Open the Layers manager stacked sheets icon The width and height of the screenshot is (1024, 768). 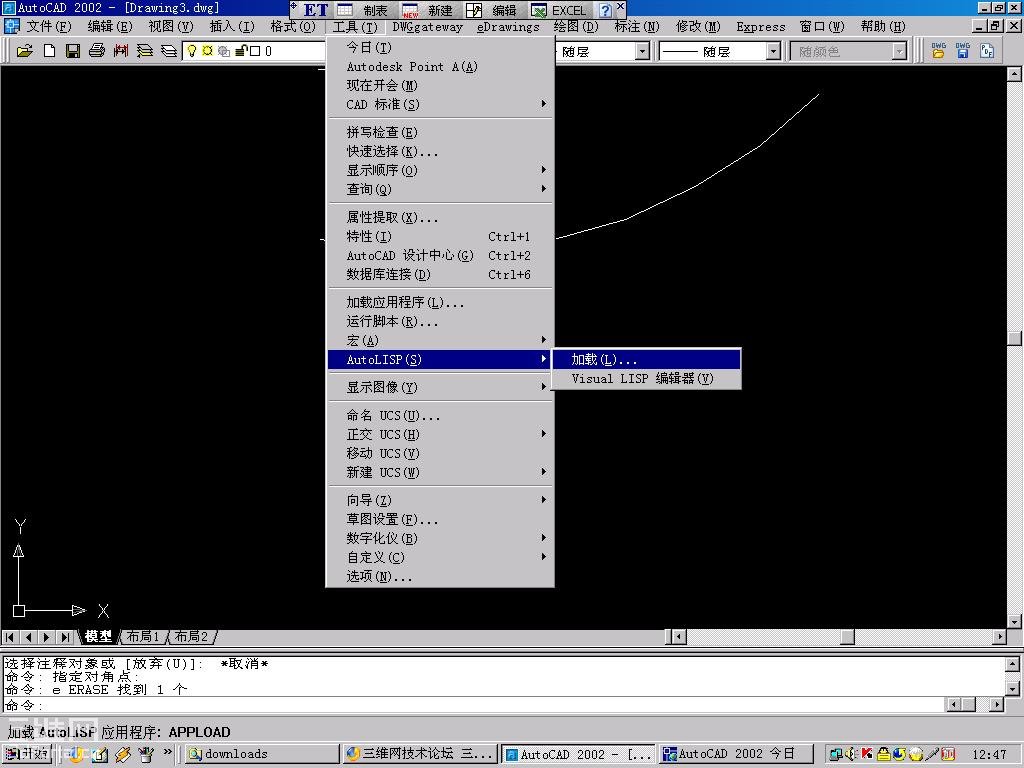tap(168, 51)
